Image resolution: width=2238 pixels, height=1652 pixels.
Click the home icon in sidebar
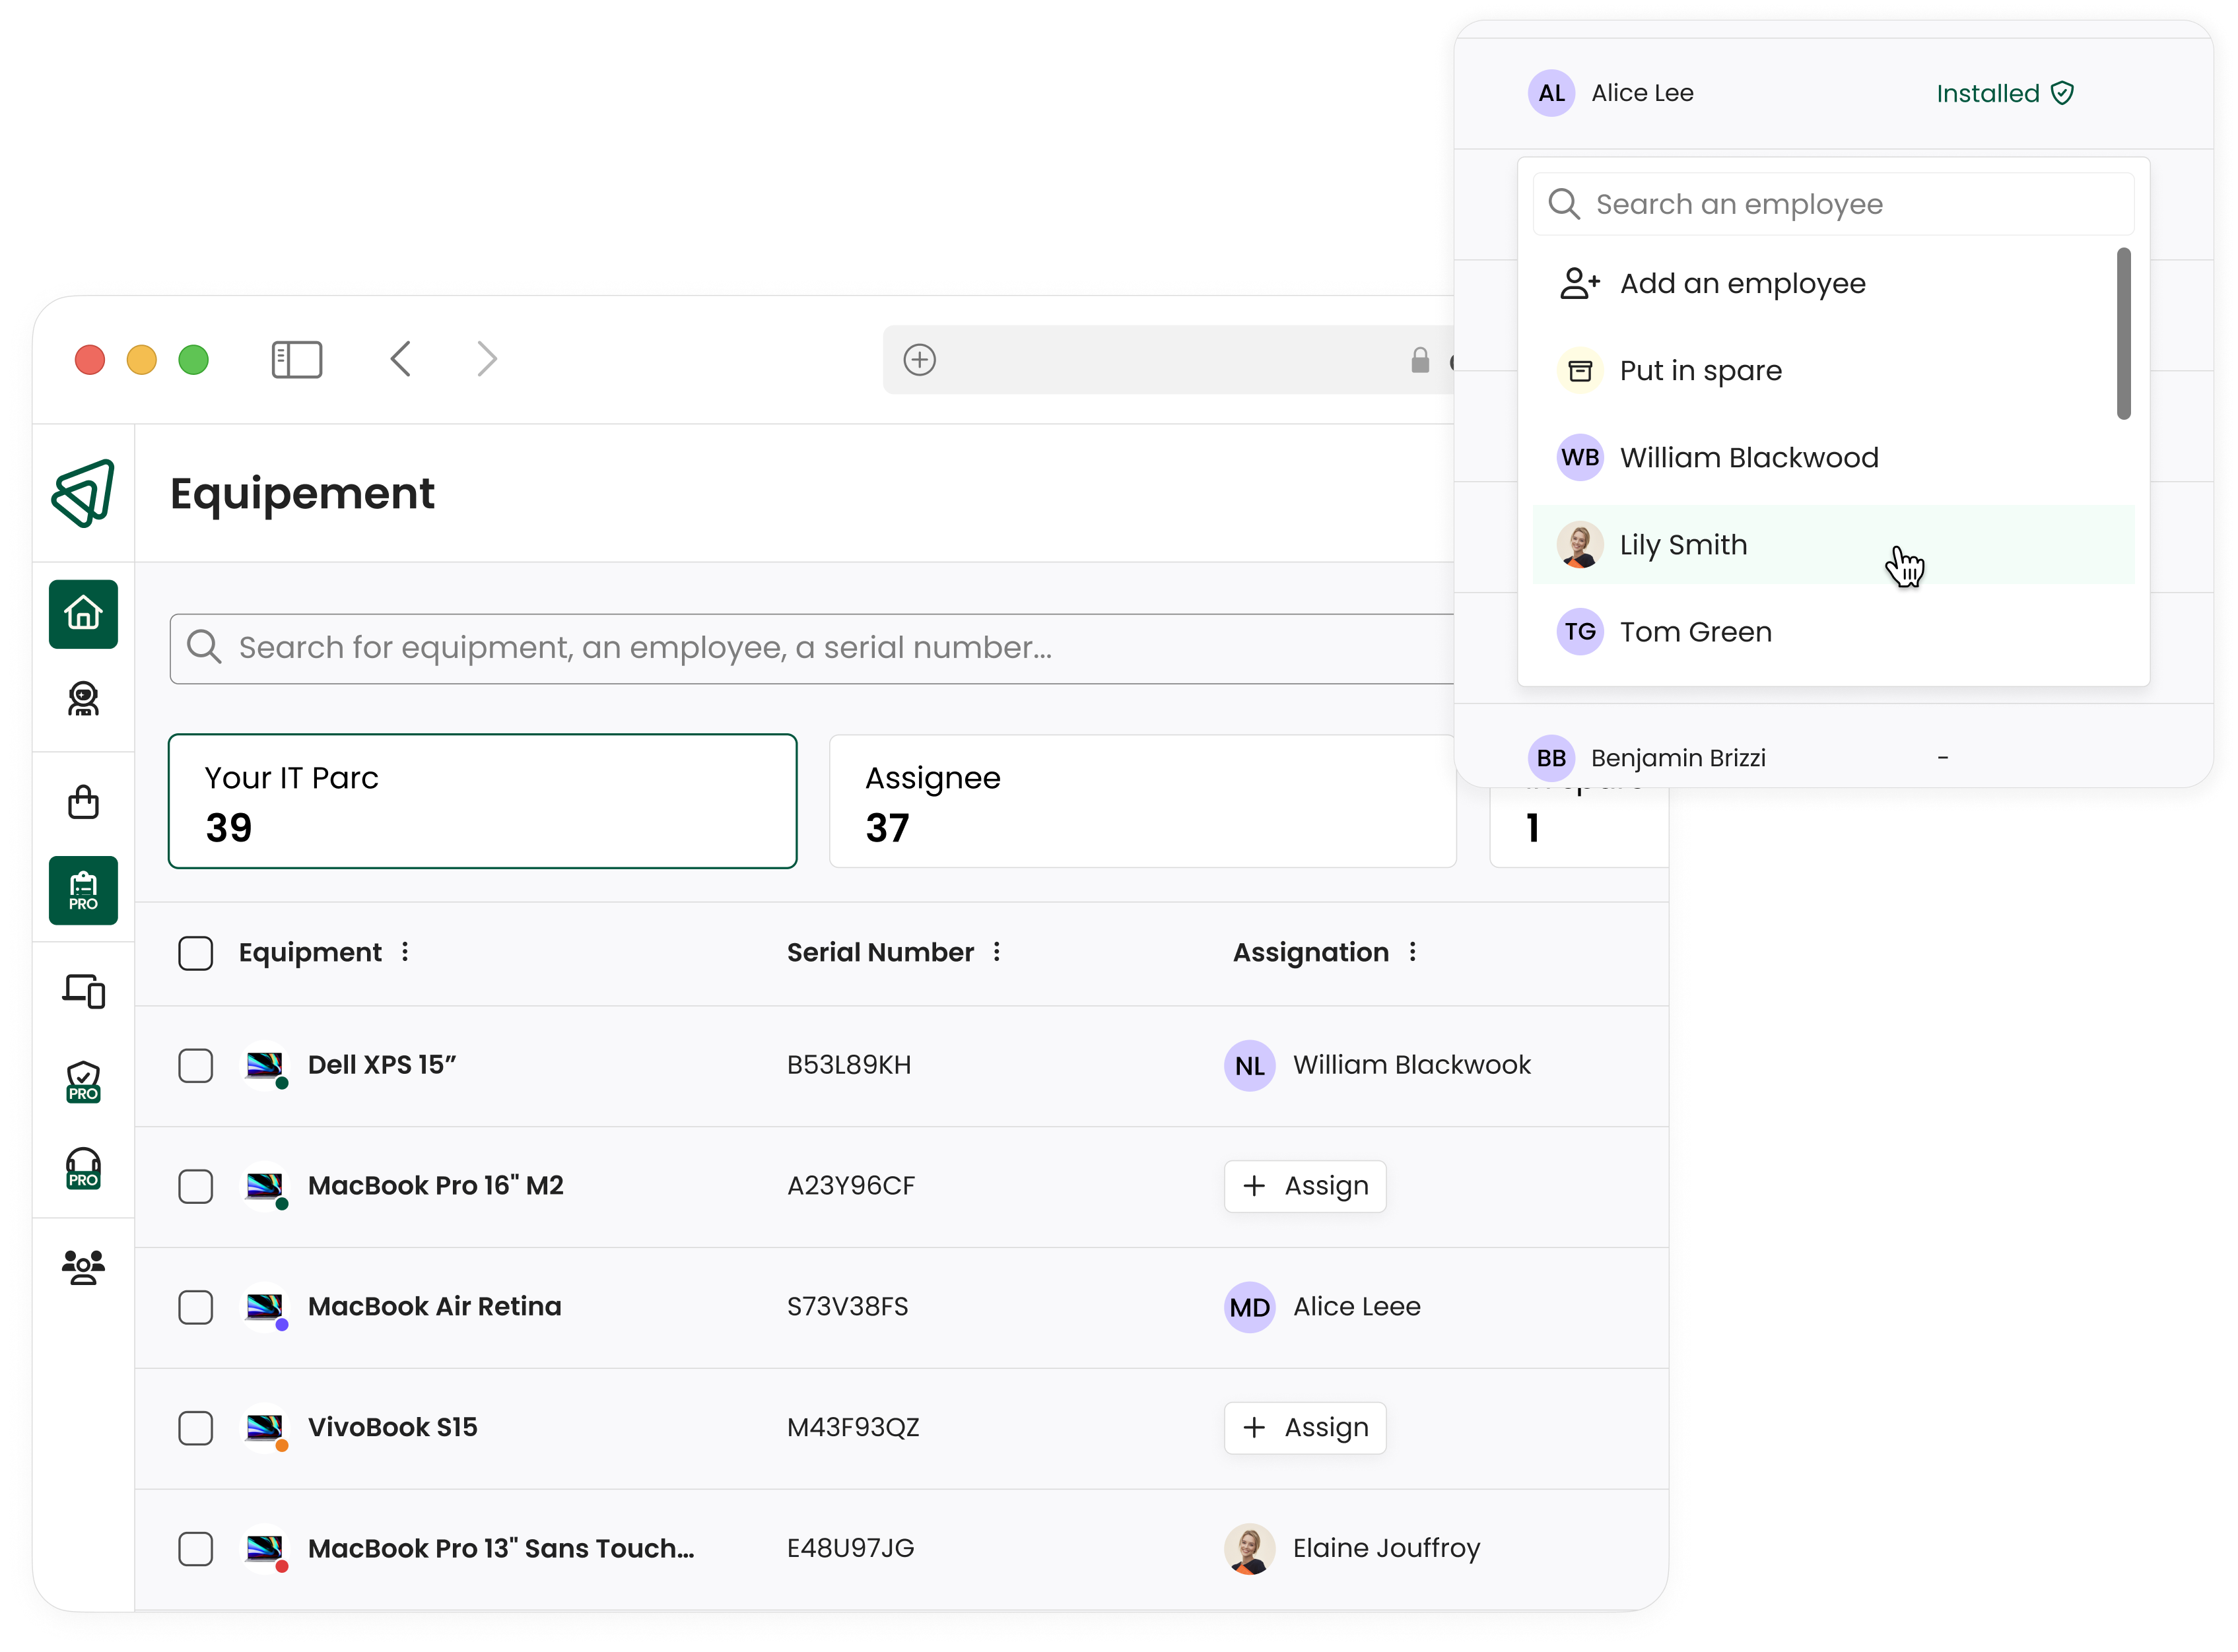click(83, 613)
